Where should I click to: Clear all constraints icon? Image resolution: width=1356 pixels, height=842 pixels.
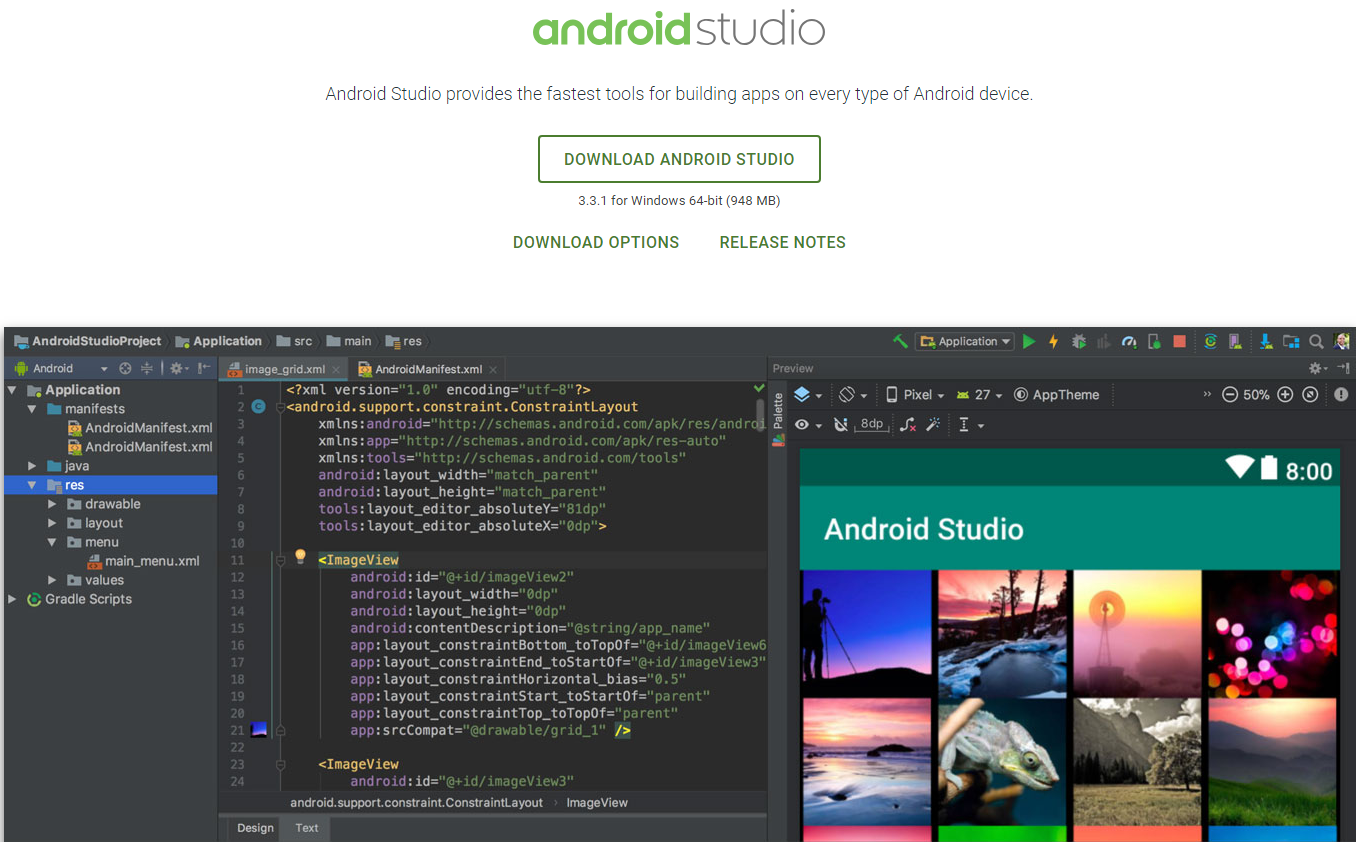908,425
